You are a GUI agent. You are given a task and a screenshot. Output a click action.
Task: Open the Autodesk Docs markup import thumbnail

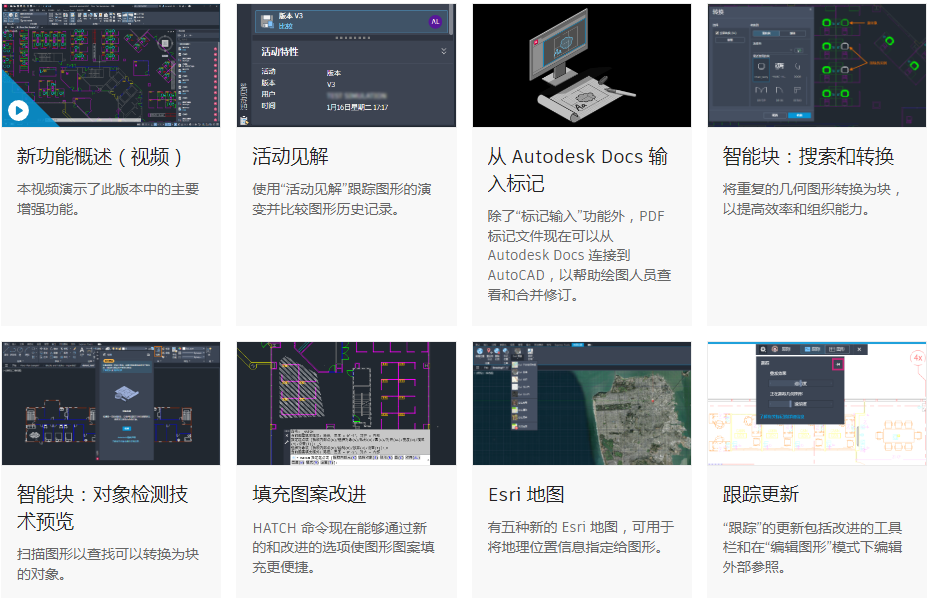582,65
